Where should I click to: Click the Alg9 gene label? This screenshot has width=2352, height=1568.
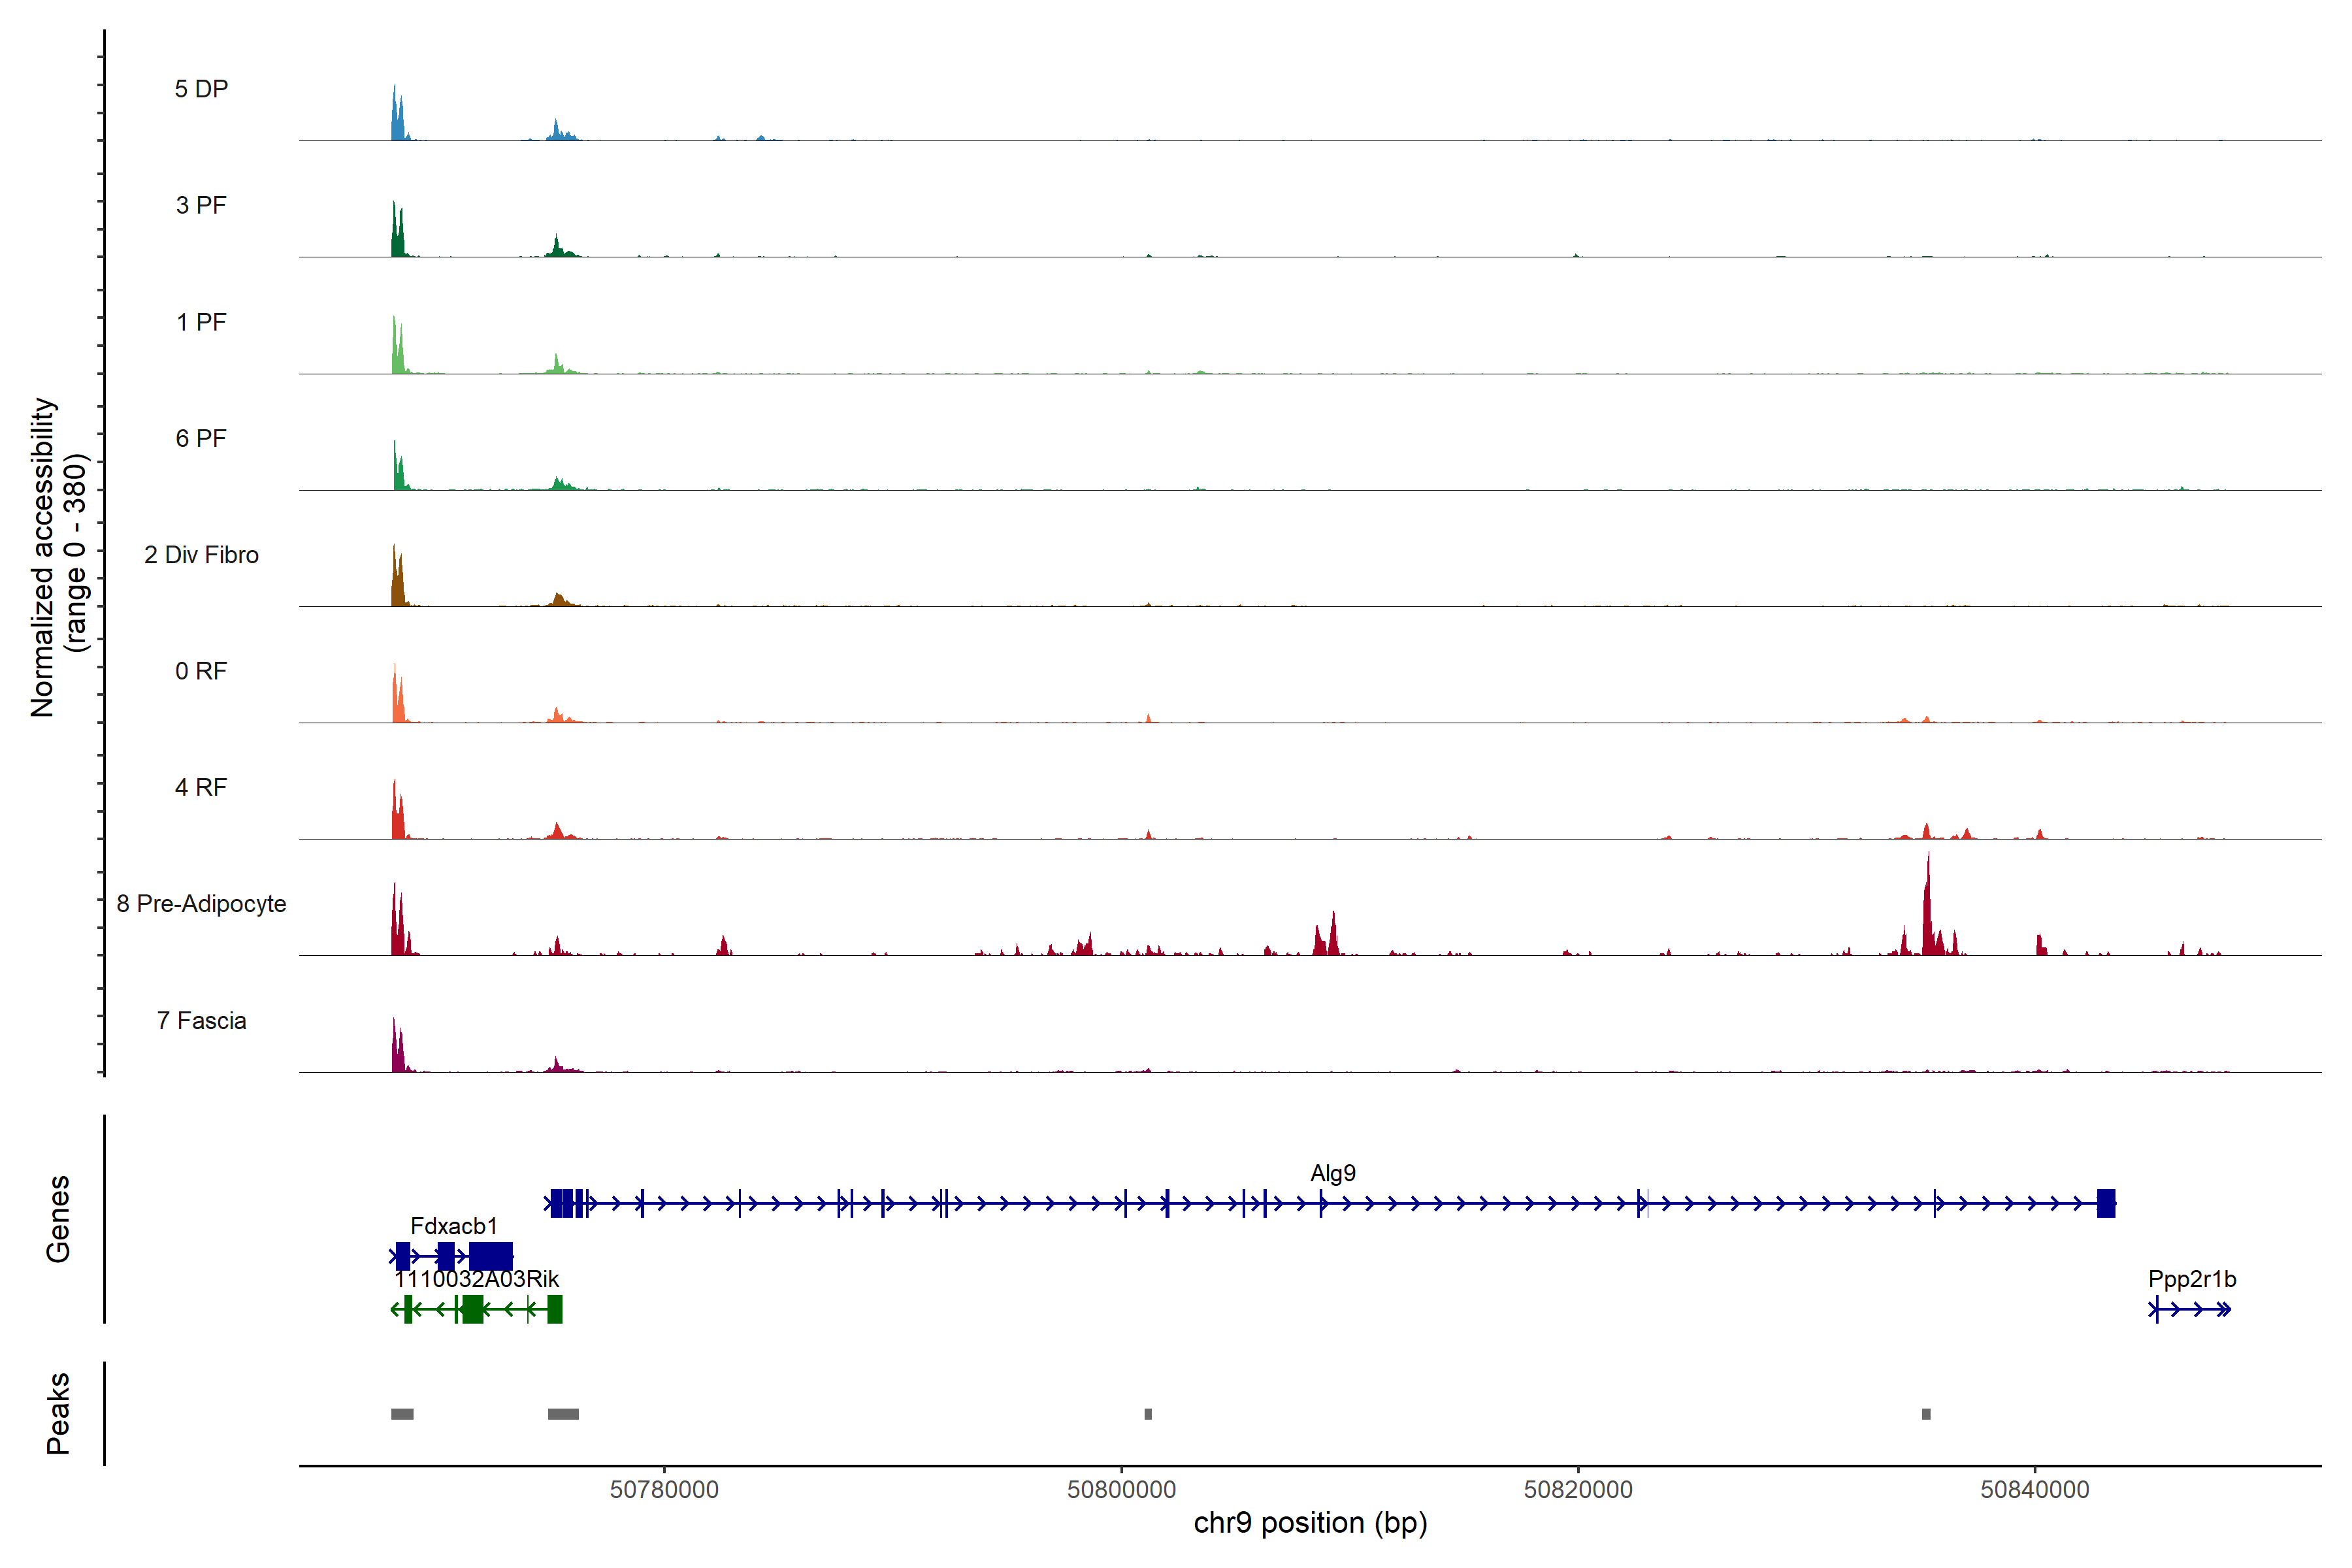coord(1332,1173)
